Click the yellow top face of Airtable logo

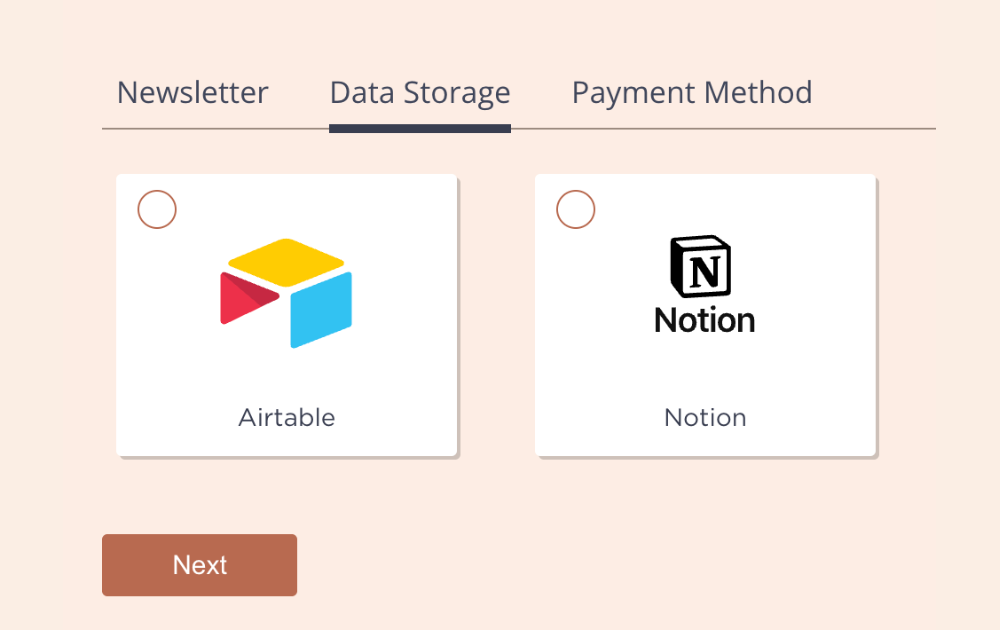286,262
